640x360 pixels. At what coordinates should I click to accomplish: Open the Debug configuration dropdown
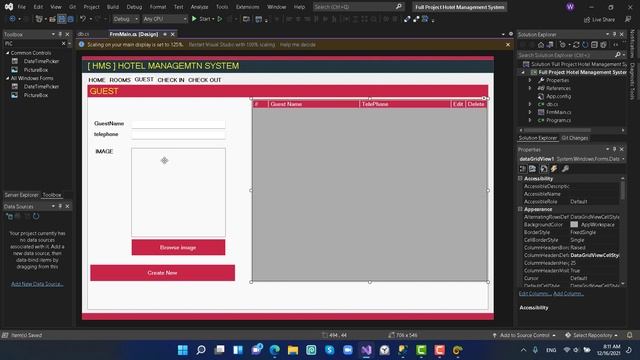pyautogui.click(x=126, y=19)
